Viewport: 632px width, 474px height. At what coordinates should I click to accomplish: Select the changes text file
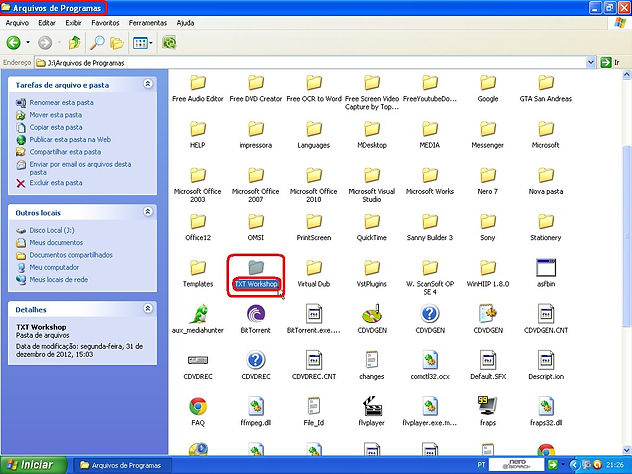pos(372,366)
